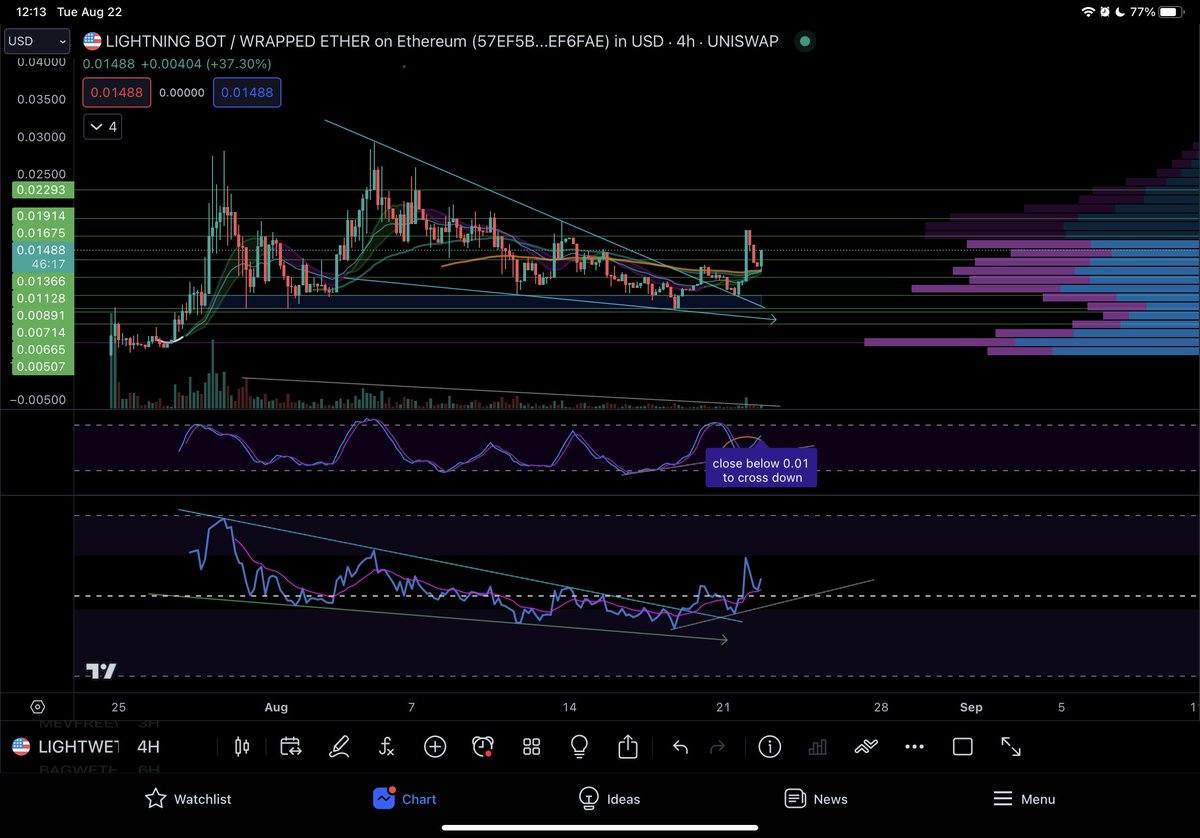Share the chart with share icon
1200x838 pixels.
point(627,746)
